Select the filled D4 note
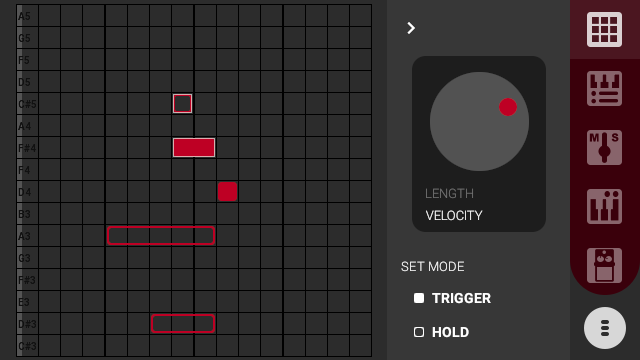The width and height of the screenshot is (640, 360). (227, 191)
